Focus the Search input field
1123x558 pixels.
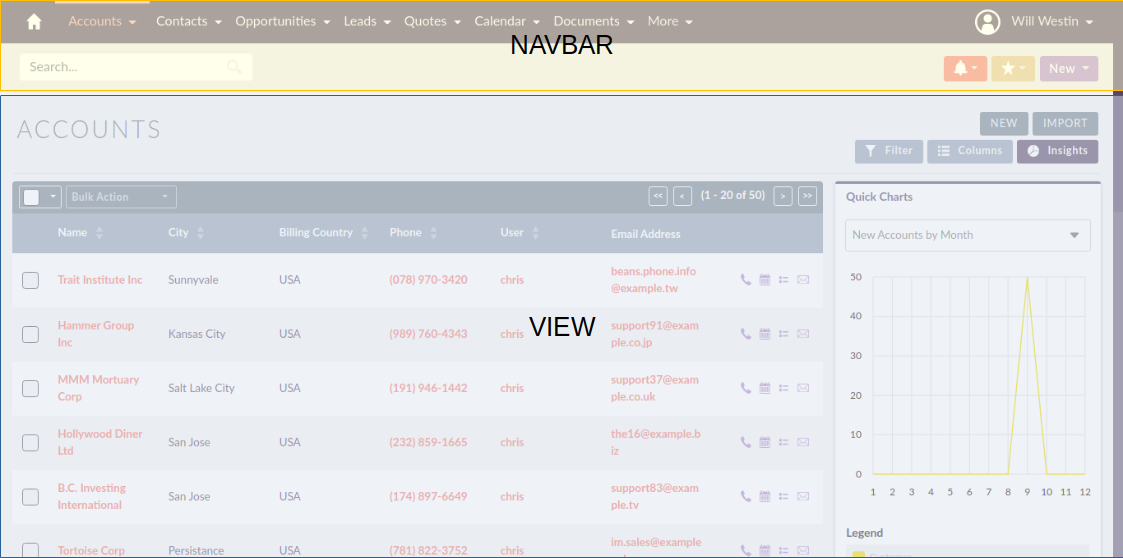coord(136,67)
